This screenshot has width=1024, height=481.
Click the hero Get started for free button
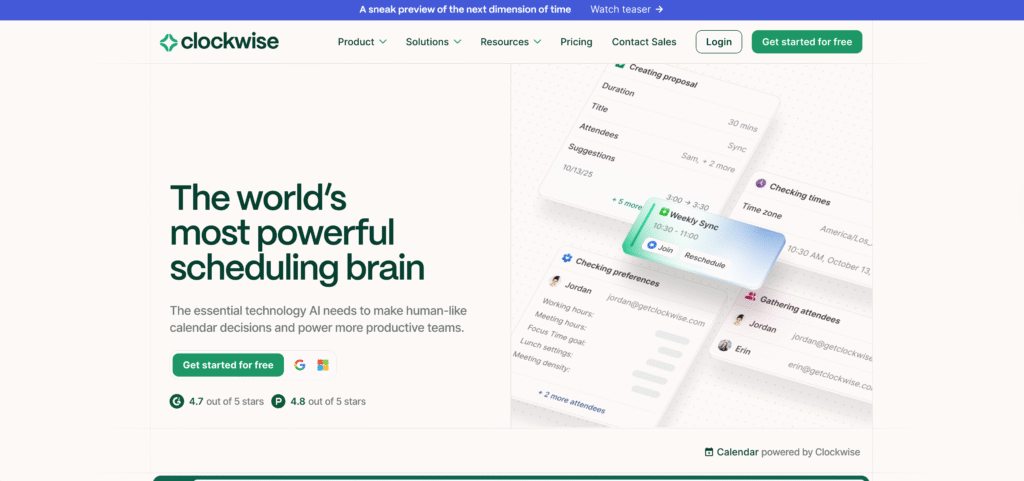tap(228, 365)
